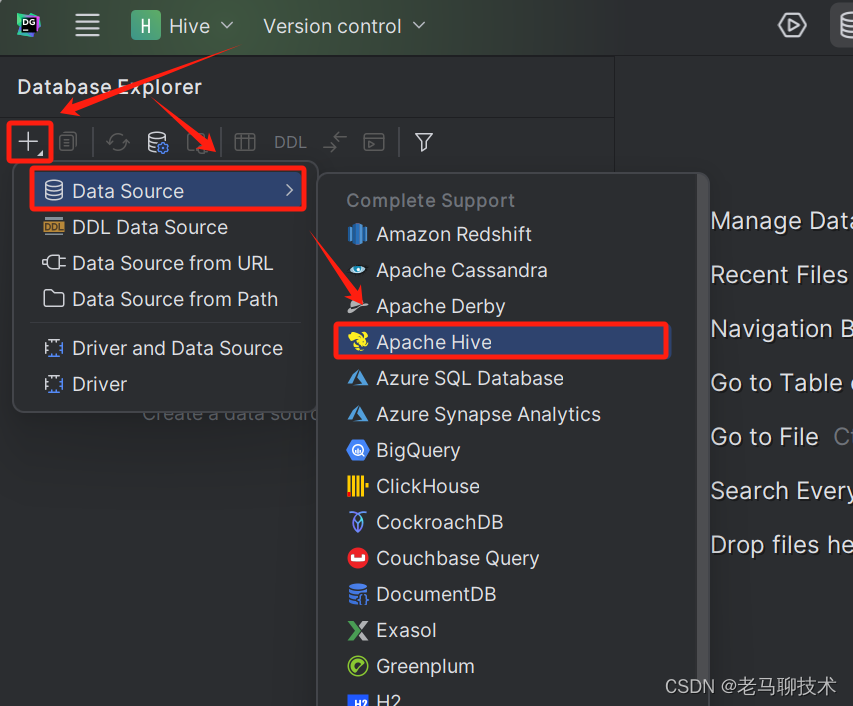Select Exasol data source
This screenshot has height=706, width=853.
click(x=503, y=630)
